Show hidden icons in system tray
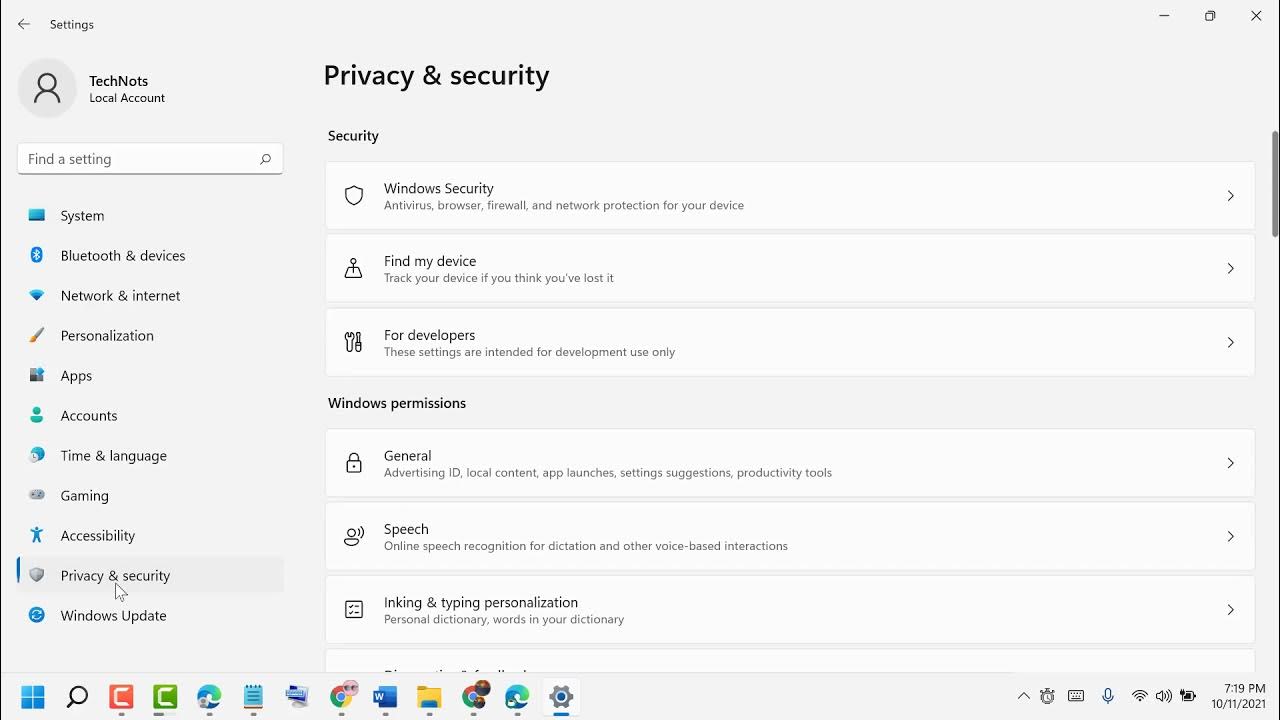 click(x=1023, y=696)
